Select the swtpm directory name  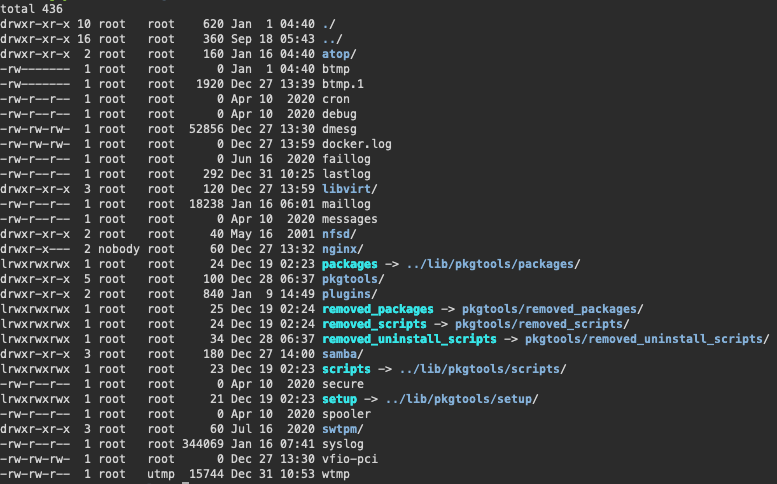339,429
